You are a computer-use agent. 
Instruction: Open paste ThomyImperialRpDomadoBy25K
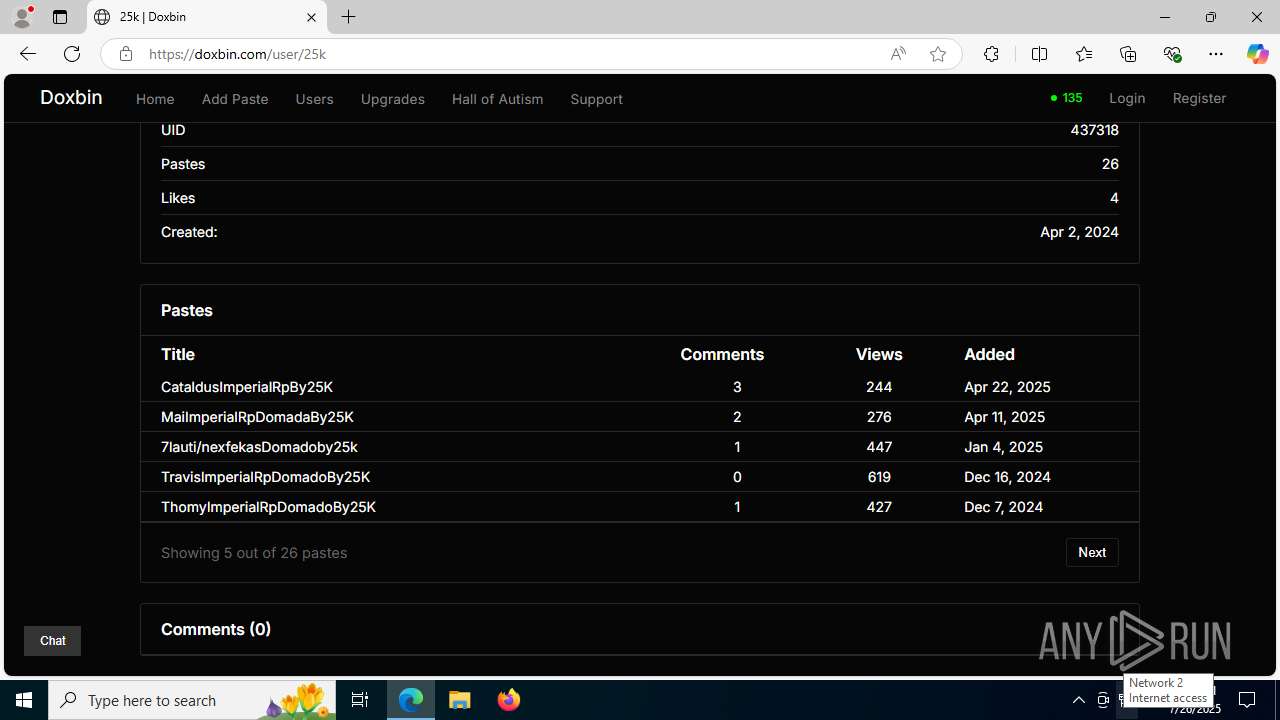[268, 507]
